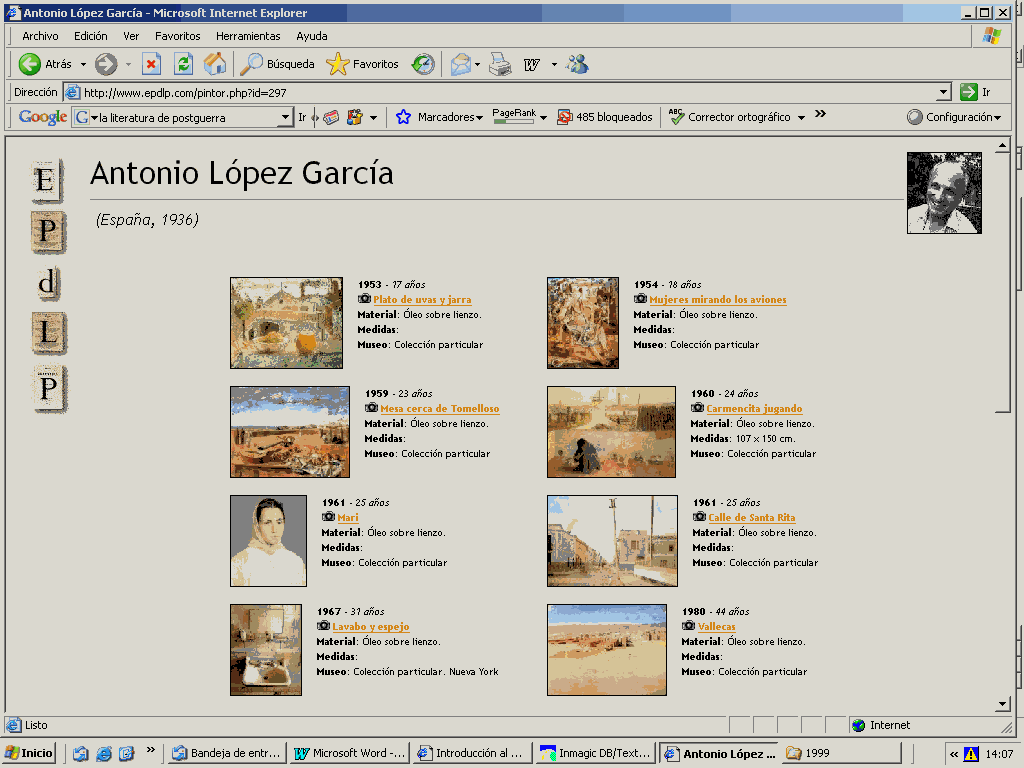This screenshot has height=768, width=1024.
Task: Open the History clock icon
Action: click(423, 64)
